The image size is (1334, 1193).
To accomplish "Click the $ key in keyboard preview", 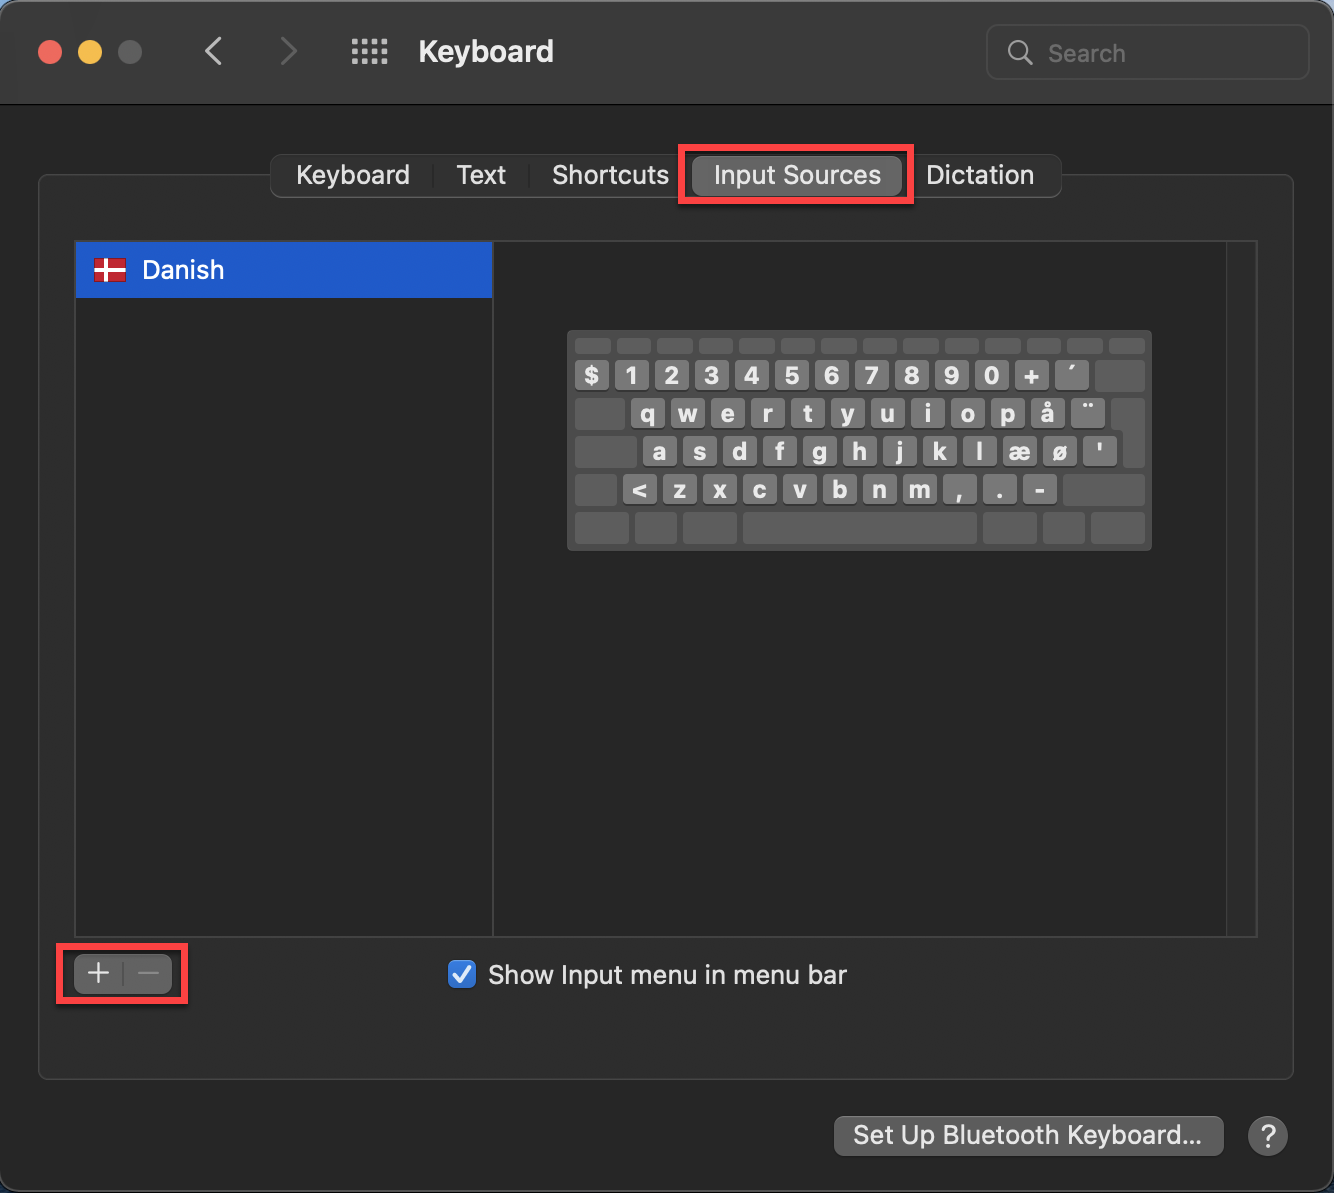I will click(x=592, y=375).
